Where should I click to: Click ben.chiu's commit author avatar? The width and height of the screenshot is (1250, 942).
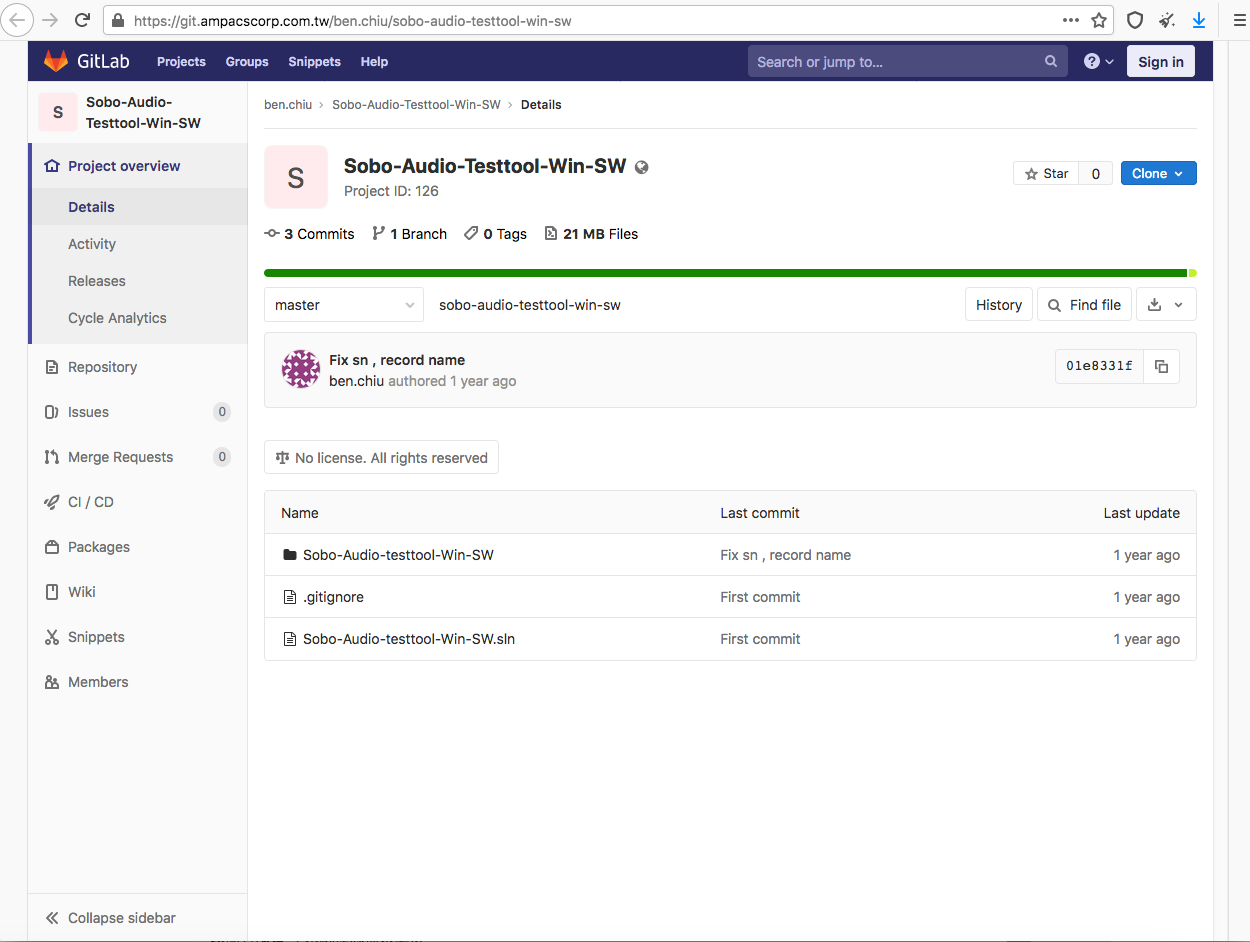pos(301,370)
